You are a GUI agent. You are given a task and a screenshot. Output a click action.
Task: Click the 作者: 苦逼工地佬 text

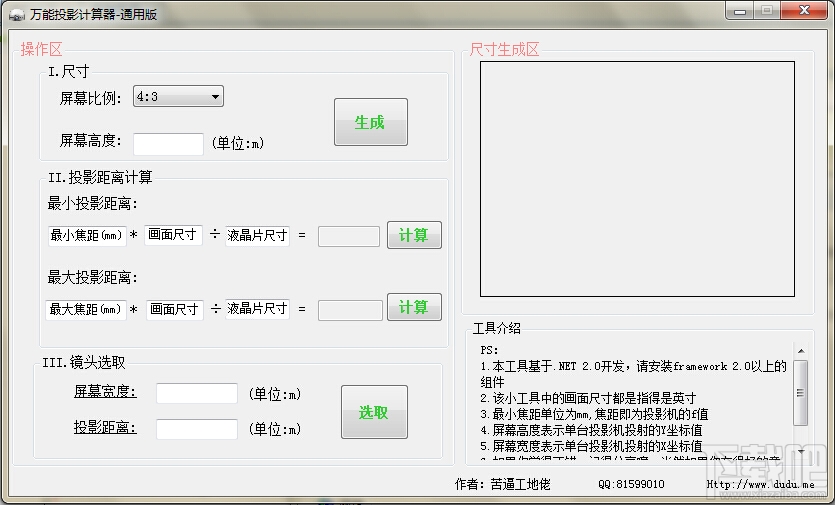[x=502, y=484]
